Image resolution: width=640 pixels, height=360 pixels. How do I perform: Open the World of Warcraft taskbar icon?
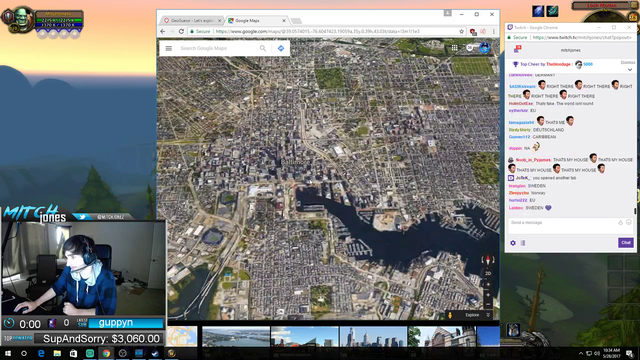171,353
